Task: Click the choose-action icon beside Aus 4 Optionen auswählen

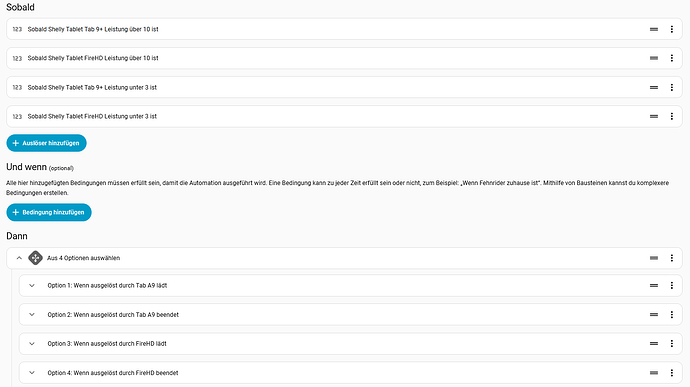Action: coord(35,258)
